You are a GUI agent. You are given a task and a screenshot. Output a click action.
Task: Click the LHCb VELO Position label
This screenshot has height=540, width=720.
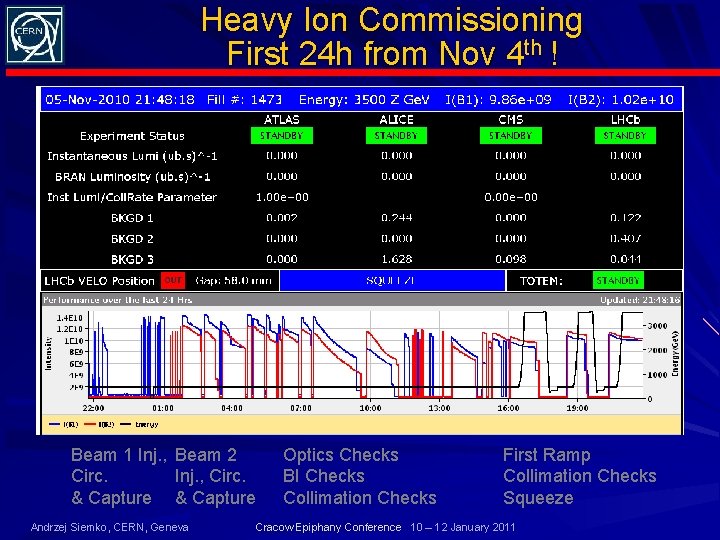tap(99, 281)
